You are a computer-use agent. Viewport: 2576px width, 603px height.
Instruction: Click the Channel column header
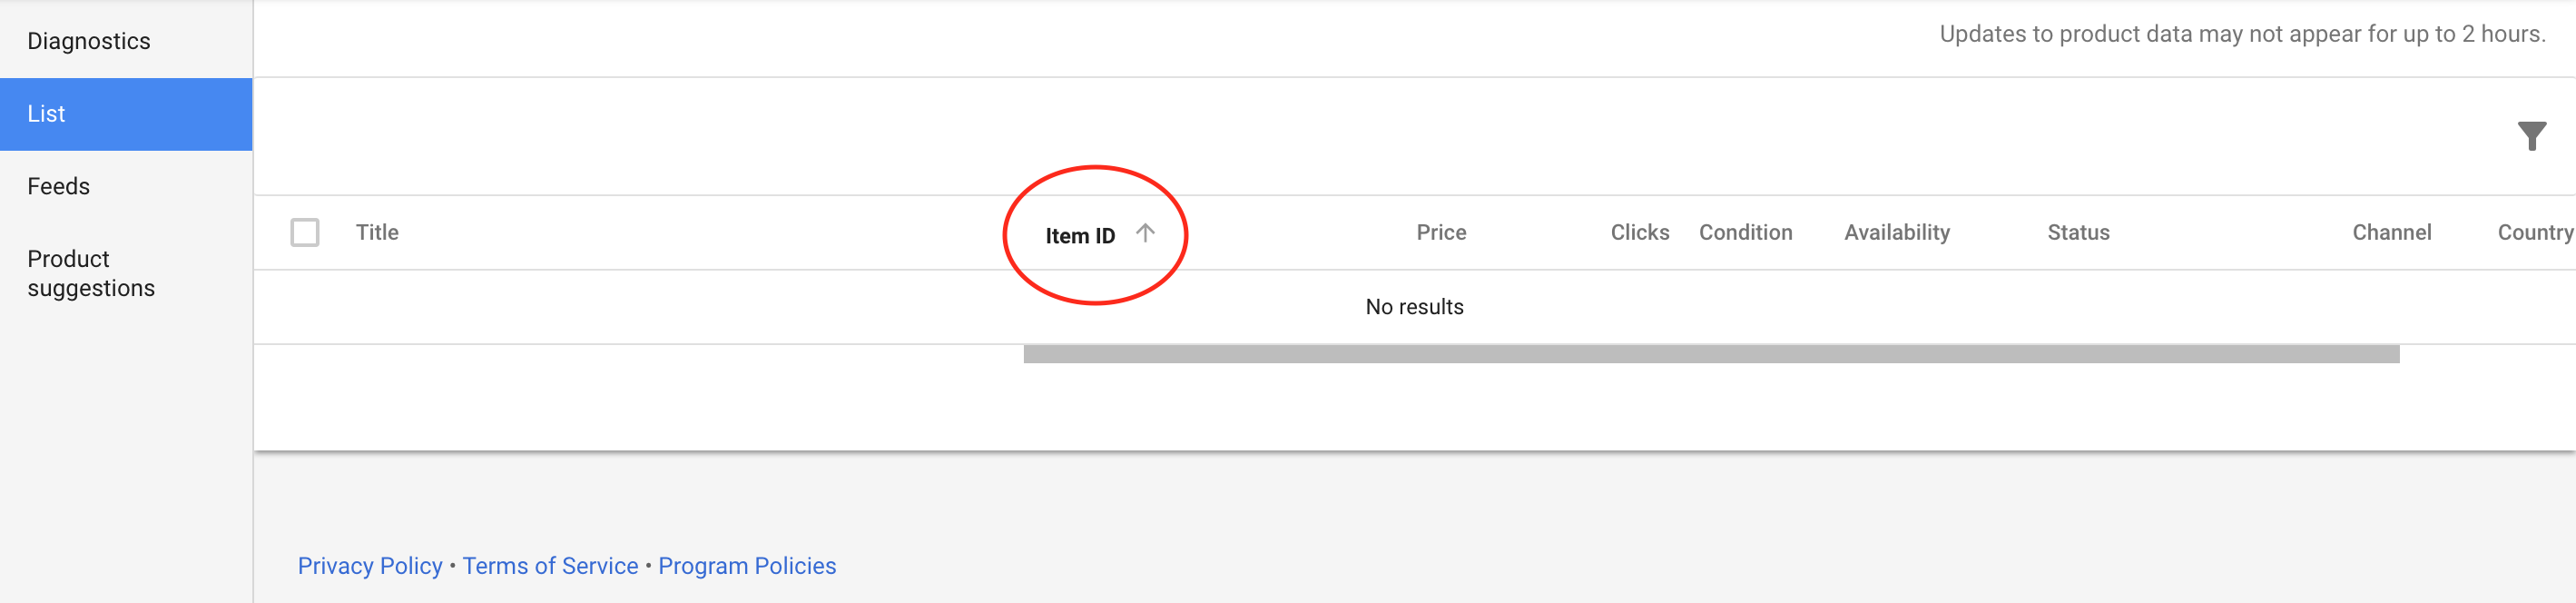point(2391,232)
